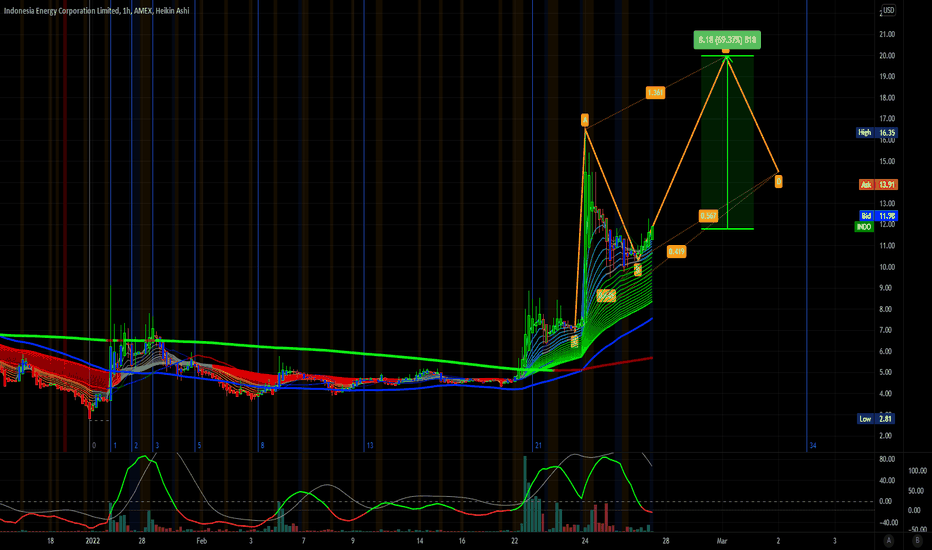Select the Bid 11.98 price label

878,216
